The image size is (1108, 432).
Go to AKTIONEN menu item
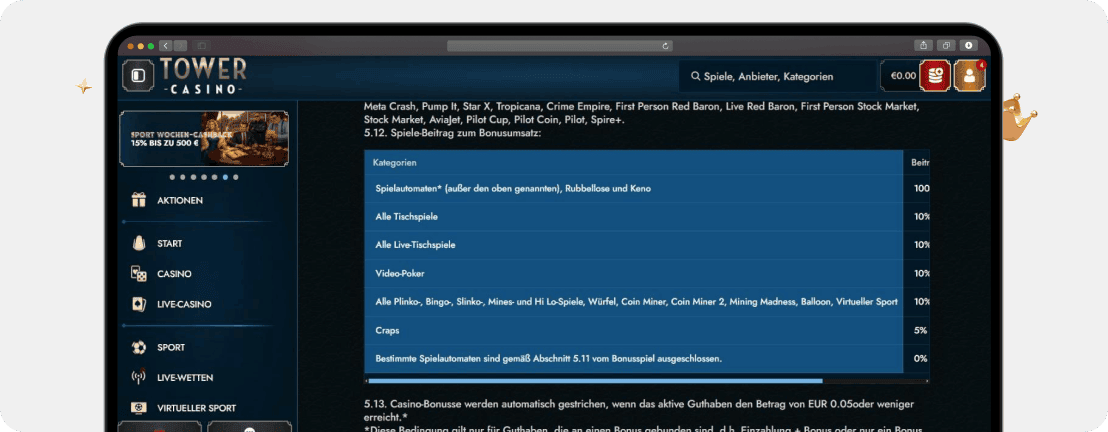[x=180, y=201]
